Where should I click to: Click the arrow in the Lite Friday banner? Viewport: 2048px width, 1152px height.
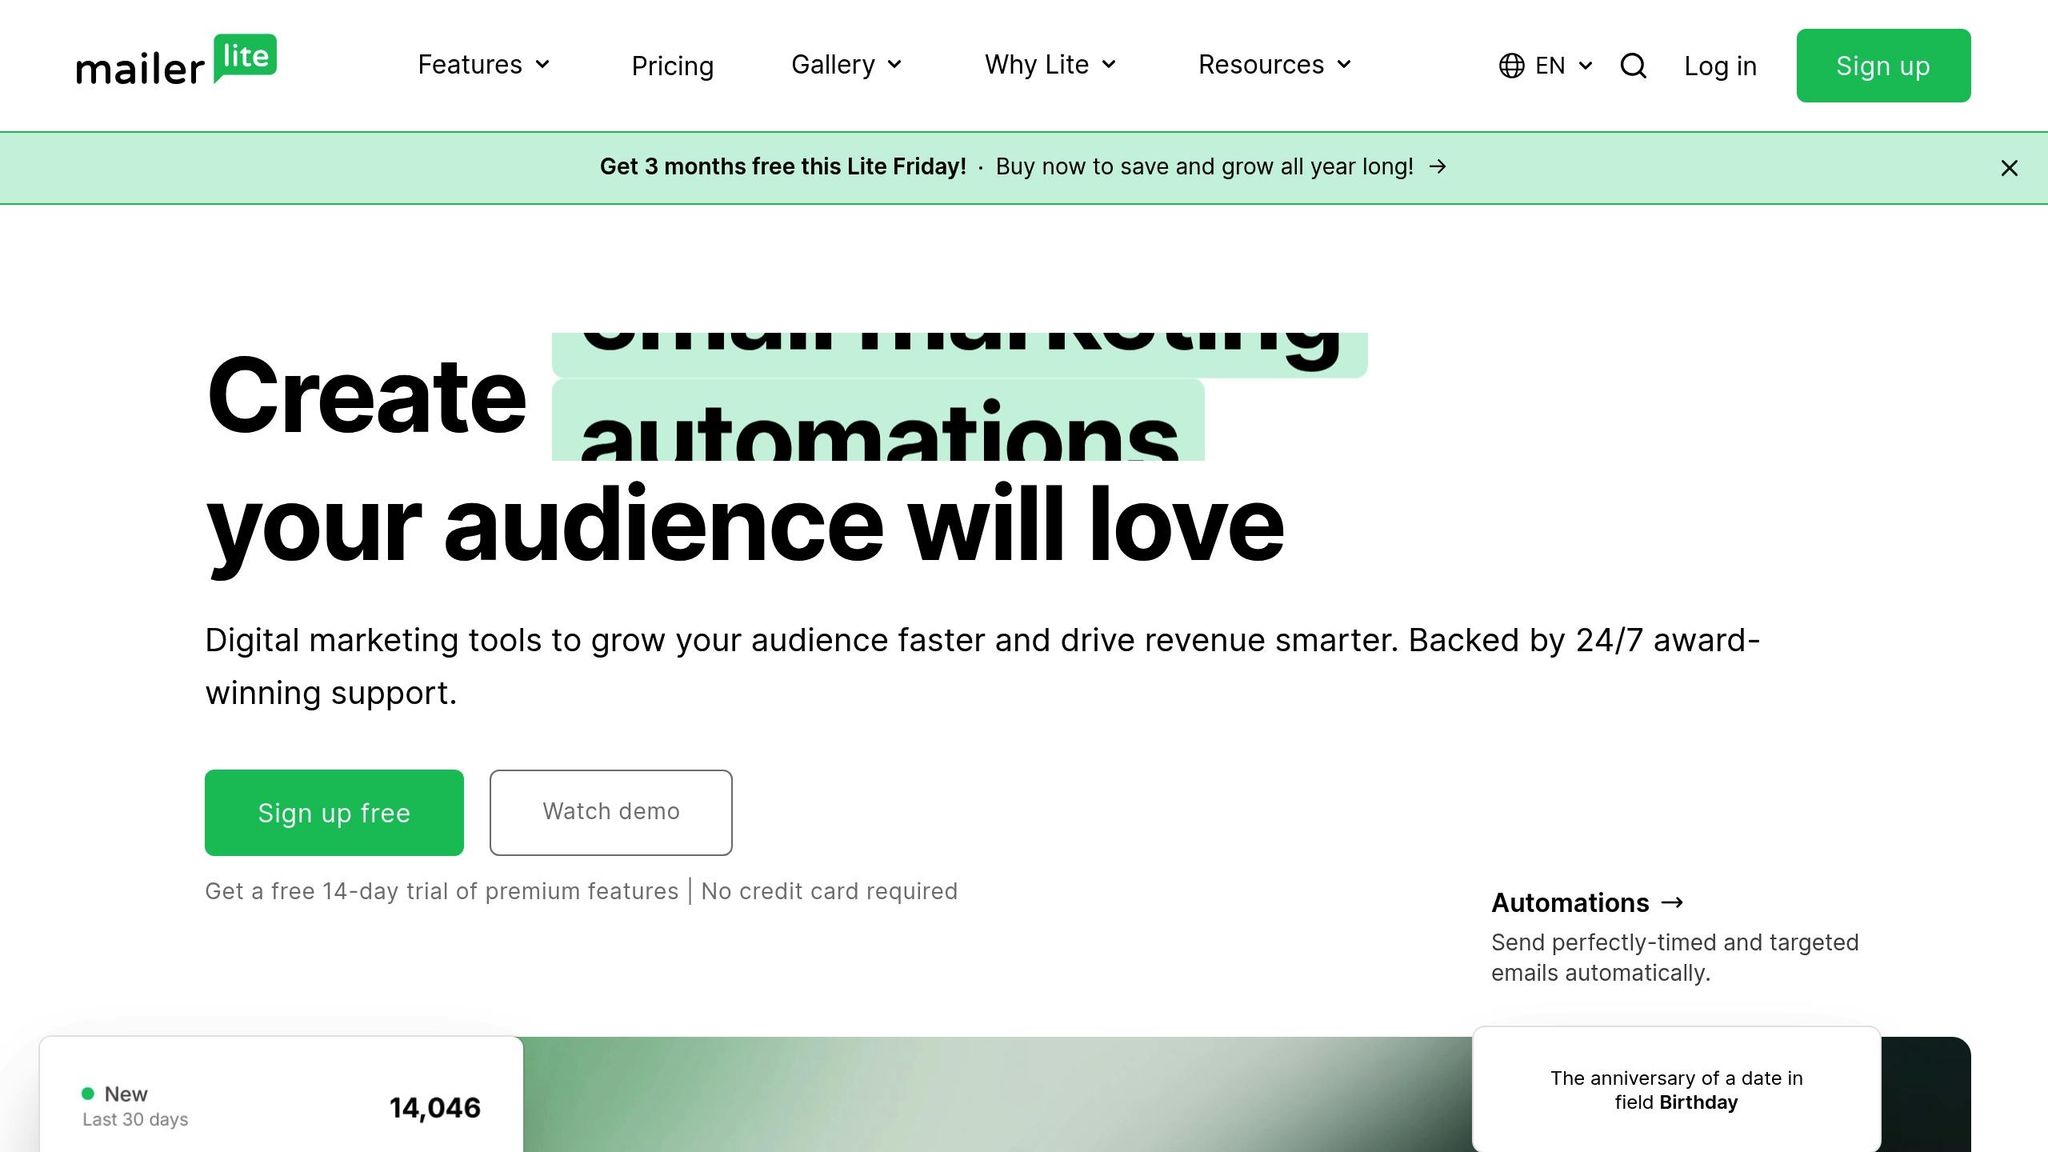click(1437, 167)
